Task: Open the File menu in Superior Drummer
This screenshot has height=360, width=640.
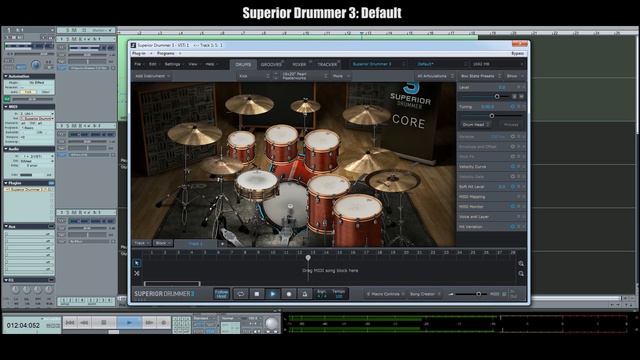Action: (x=139, y=64)
